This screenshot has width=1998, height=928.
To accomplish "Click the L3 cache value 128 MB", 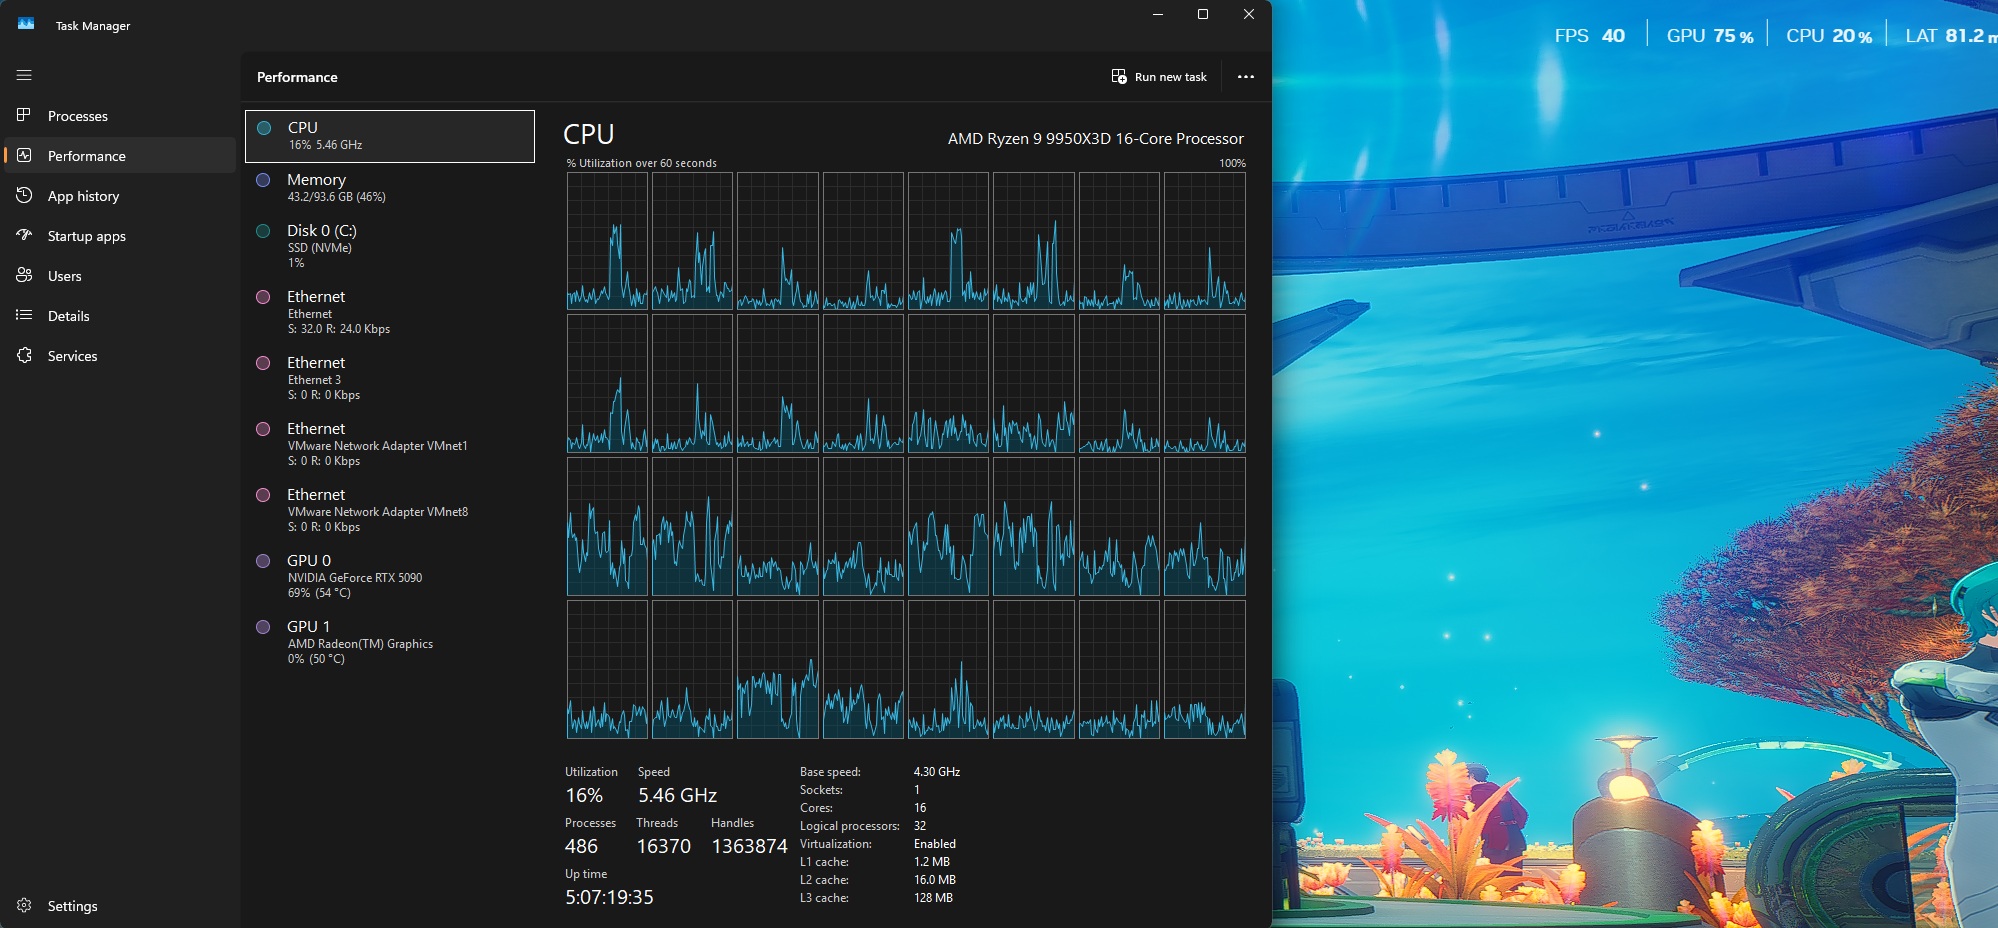I will (x=933, y=898).
